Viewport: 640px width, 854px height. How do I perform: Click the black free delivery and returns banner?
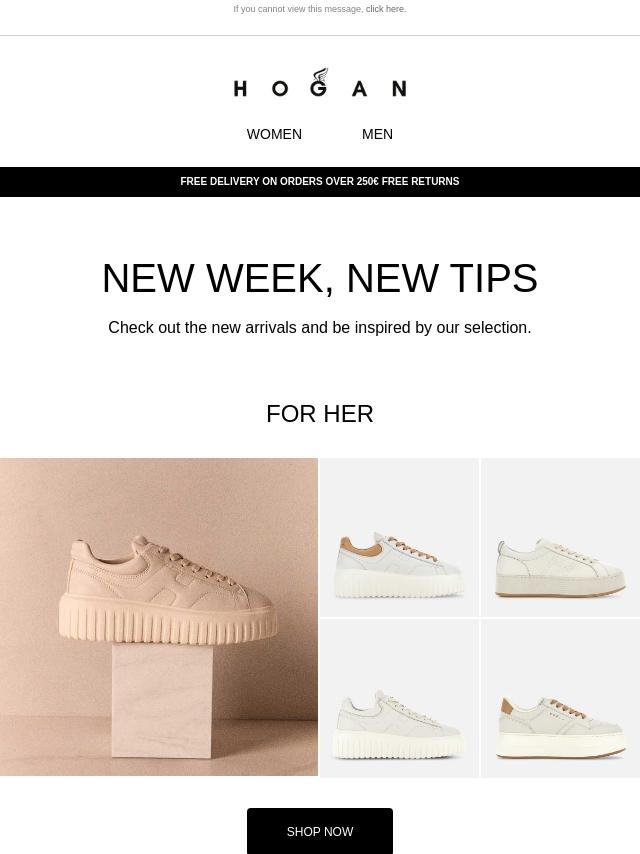point(320,182)
